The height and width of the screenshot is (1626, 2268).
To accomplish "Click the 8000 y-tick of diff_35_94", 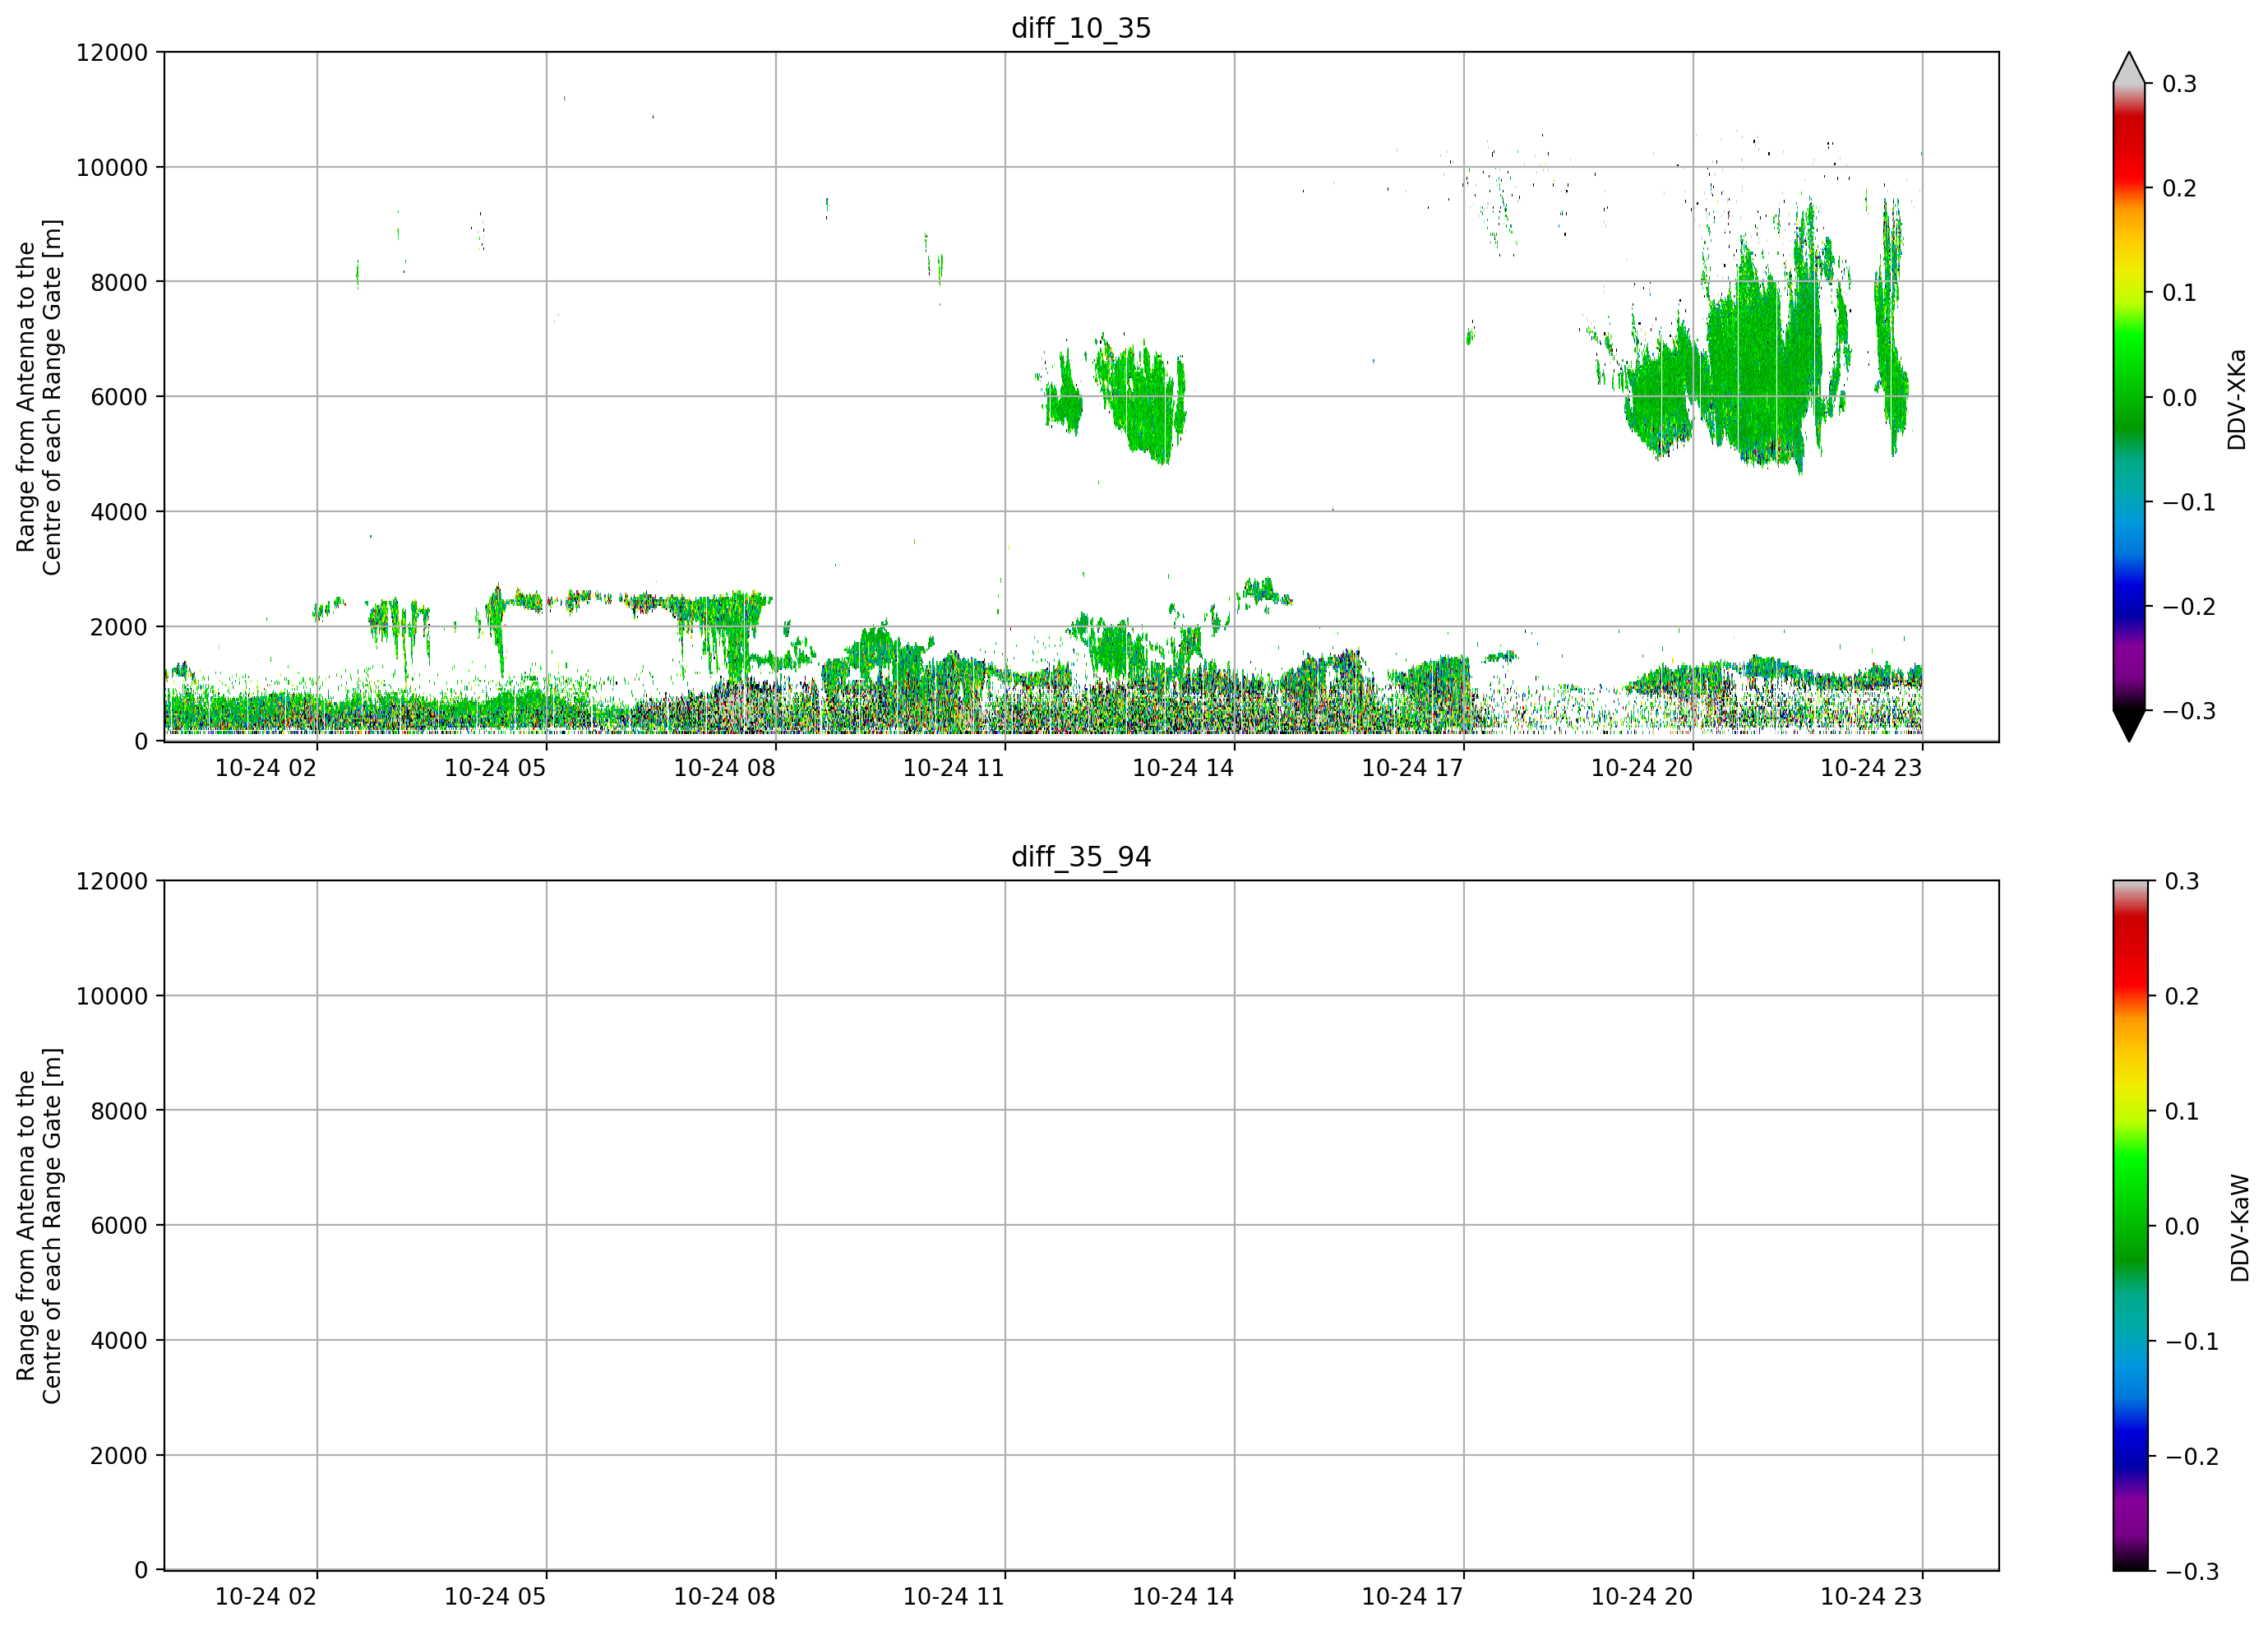I will click(119, 1111).
